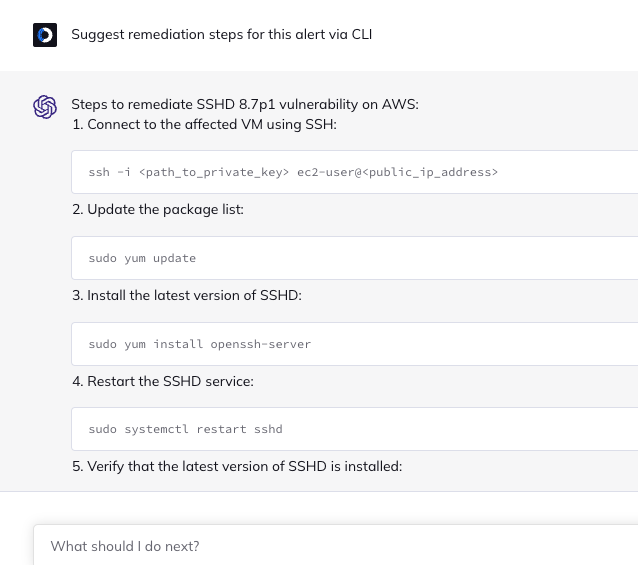
Task: Click the <public_ip_address> placeholder in command
Action: [430, 172]
